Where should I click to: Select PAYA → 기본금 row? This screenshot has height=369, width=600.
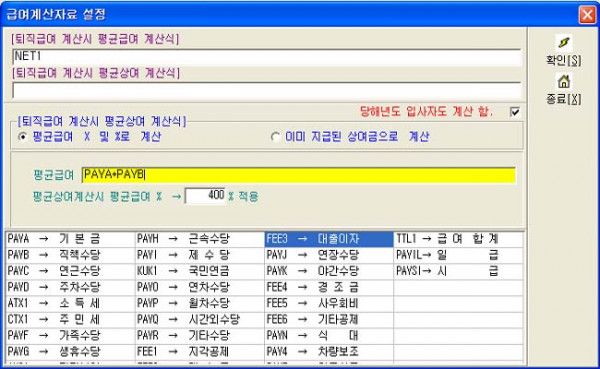coord(70,239)
